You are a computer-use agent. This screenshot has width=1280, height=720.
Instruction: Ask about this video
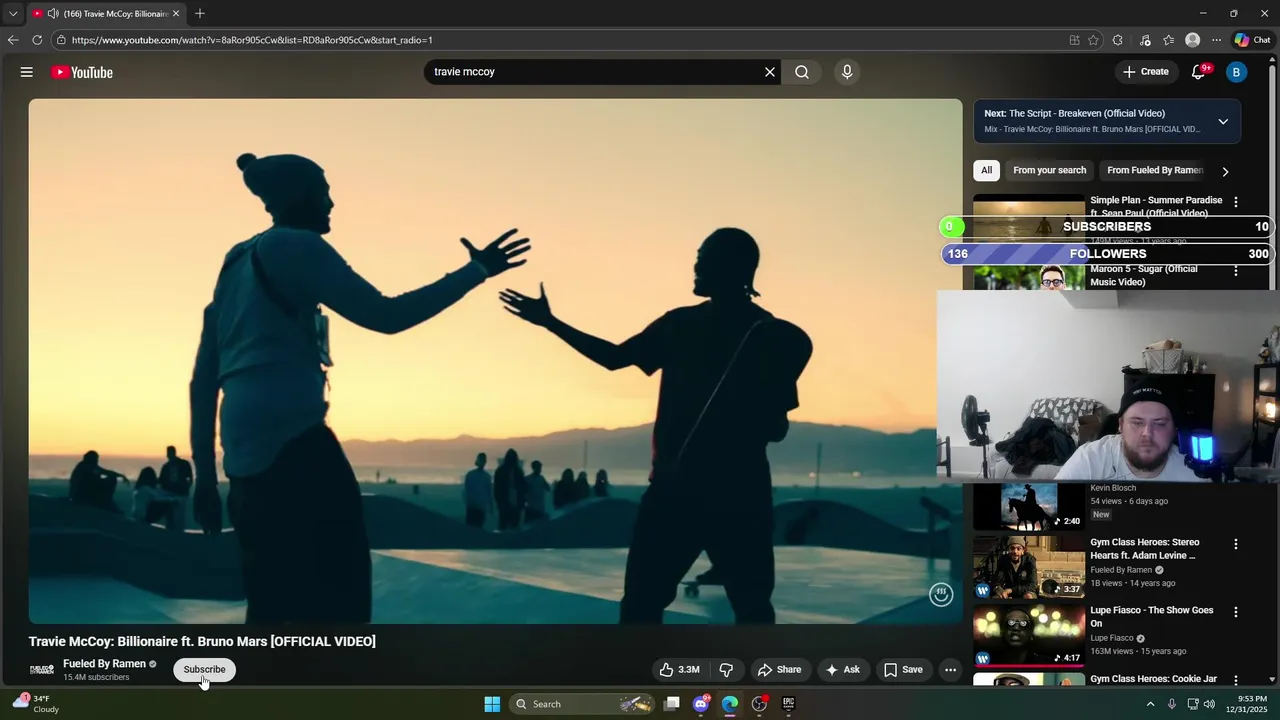(842, 670)
